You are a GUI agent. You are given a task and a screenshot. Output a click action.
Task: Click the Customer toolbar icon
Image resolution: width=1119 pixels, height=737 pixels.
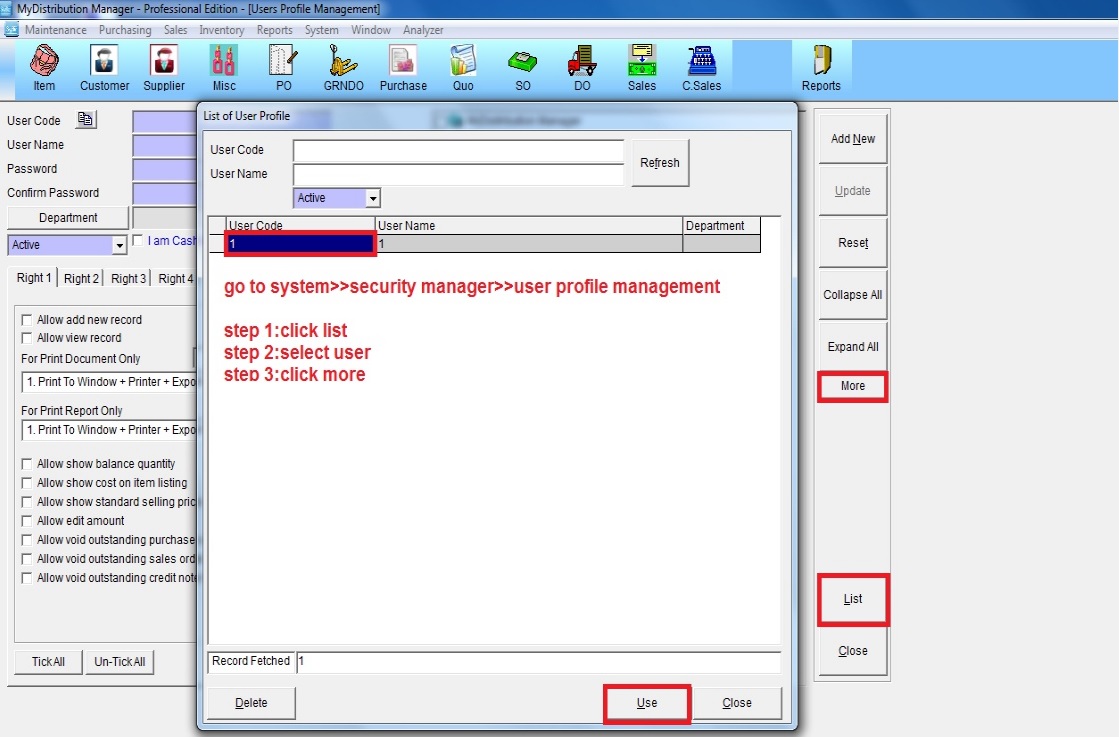click(104, 66)
